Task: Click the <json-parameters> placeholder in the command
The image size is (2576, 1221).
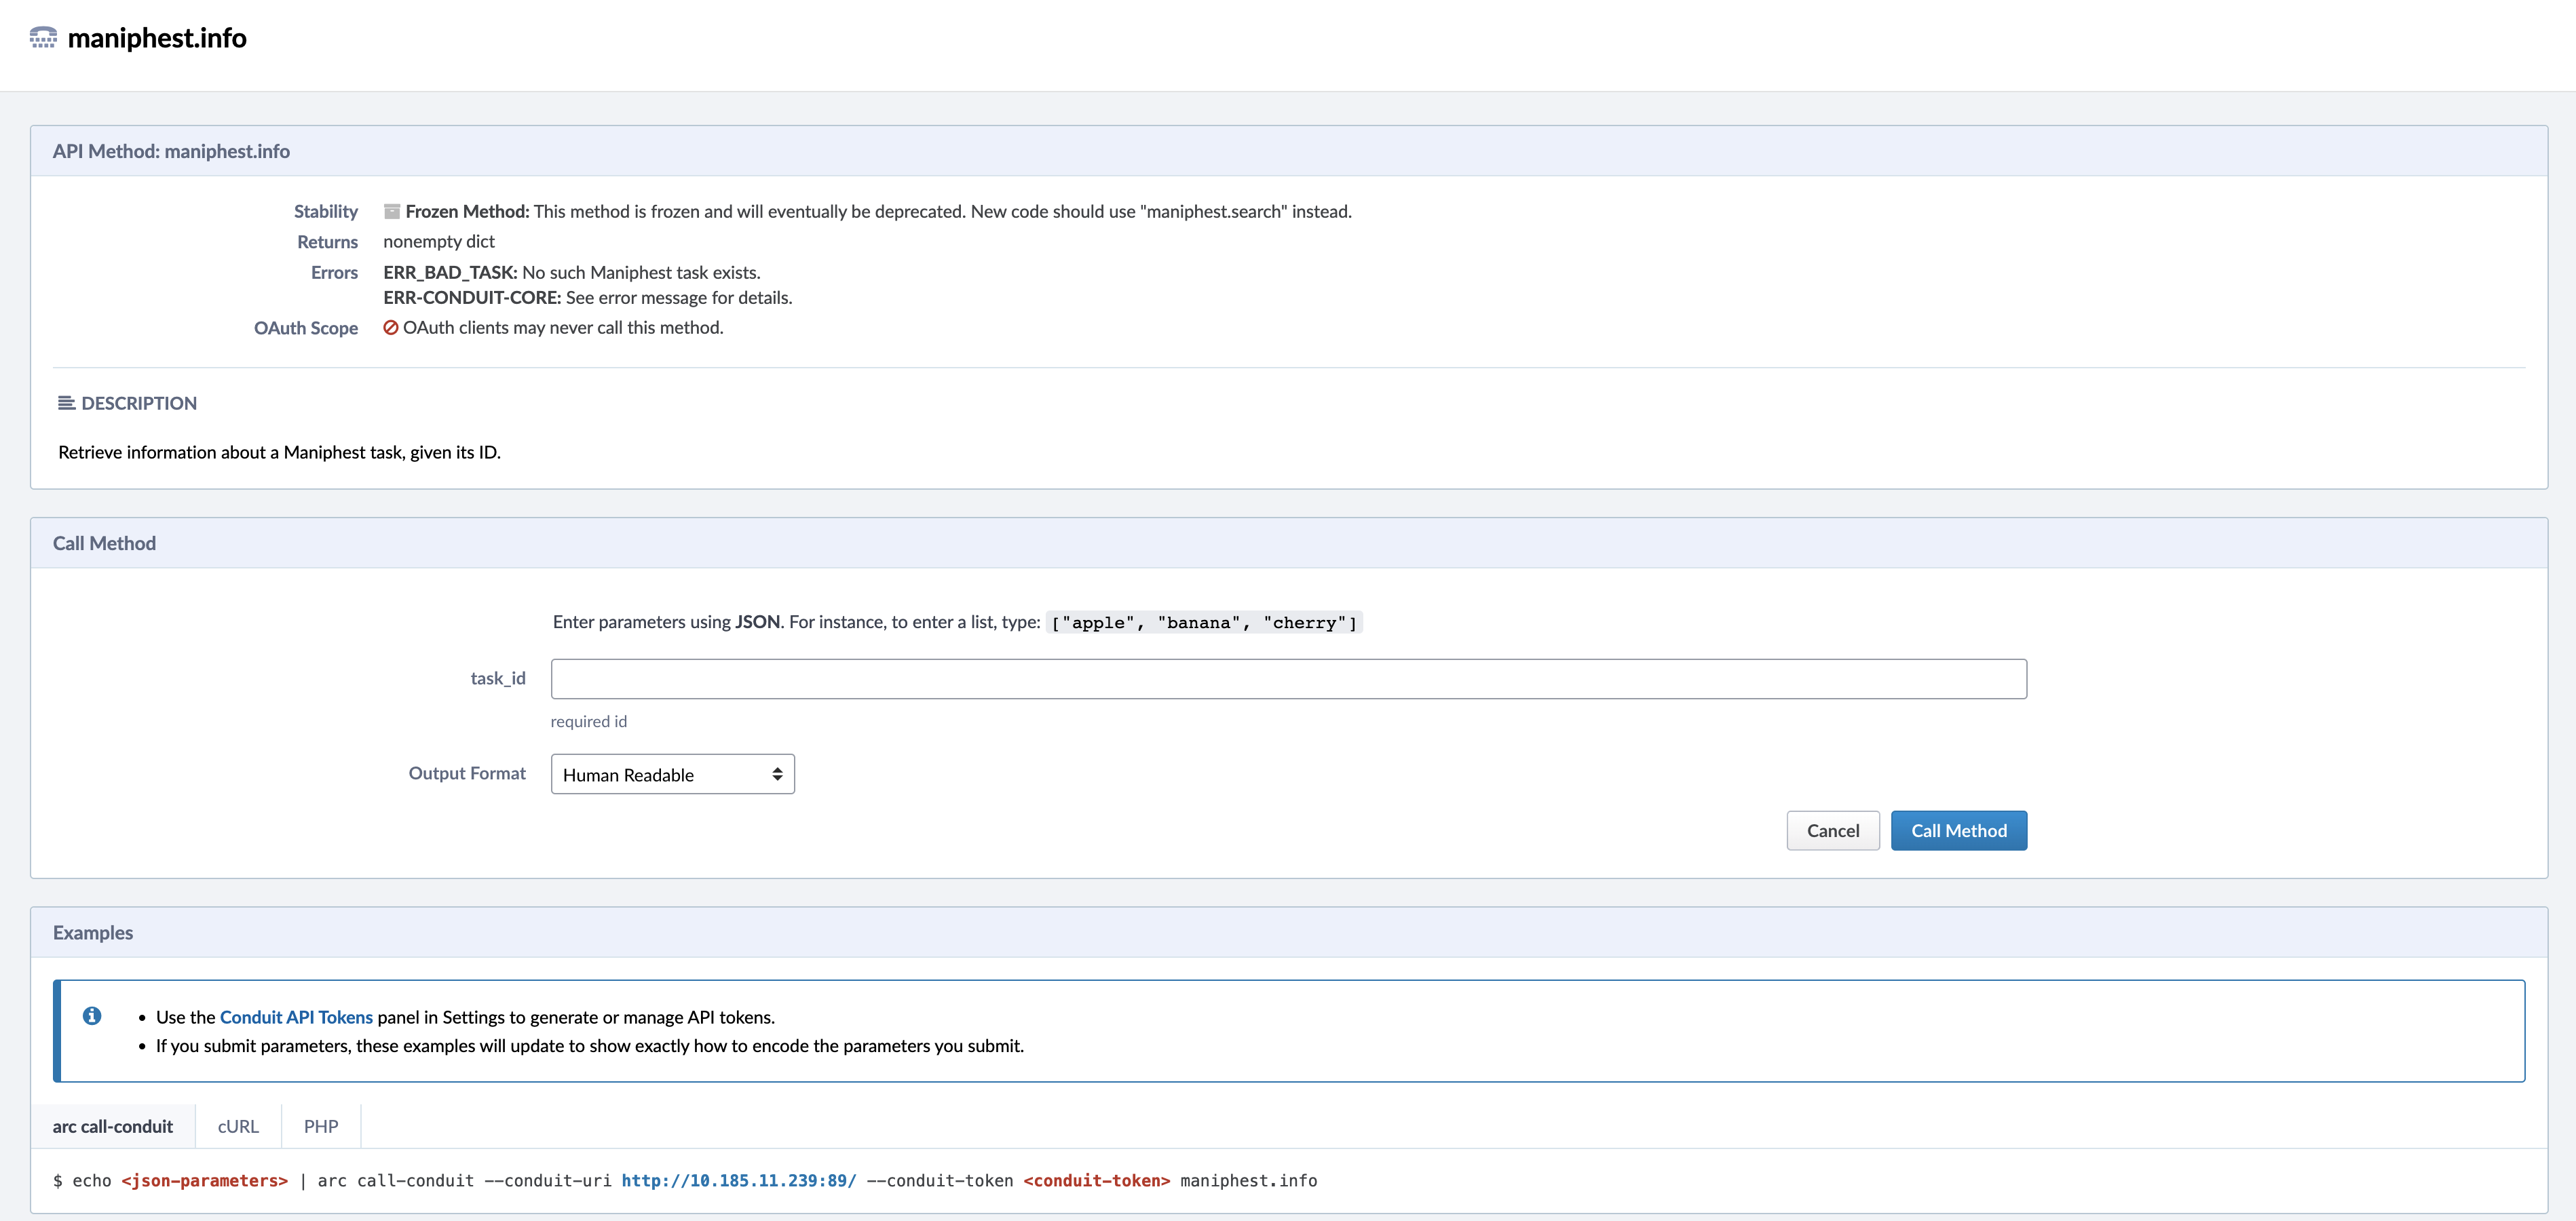Action: click(x=204, y=1180)
